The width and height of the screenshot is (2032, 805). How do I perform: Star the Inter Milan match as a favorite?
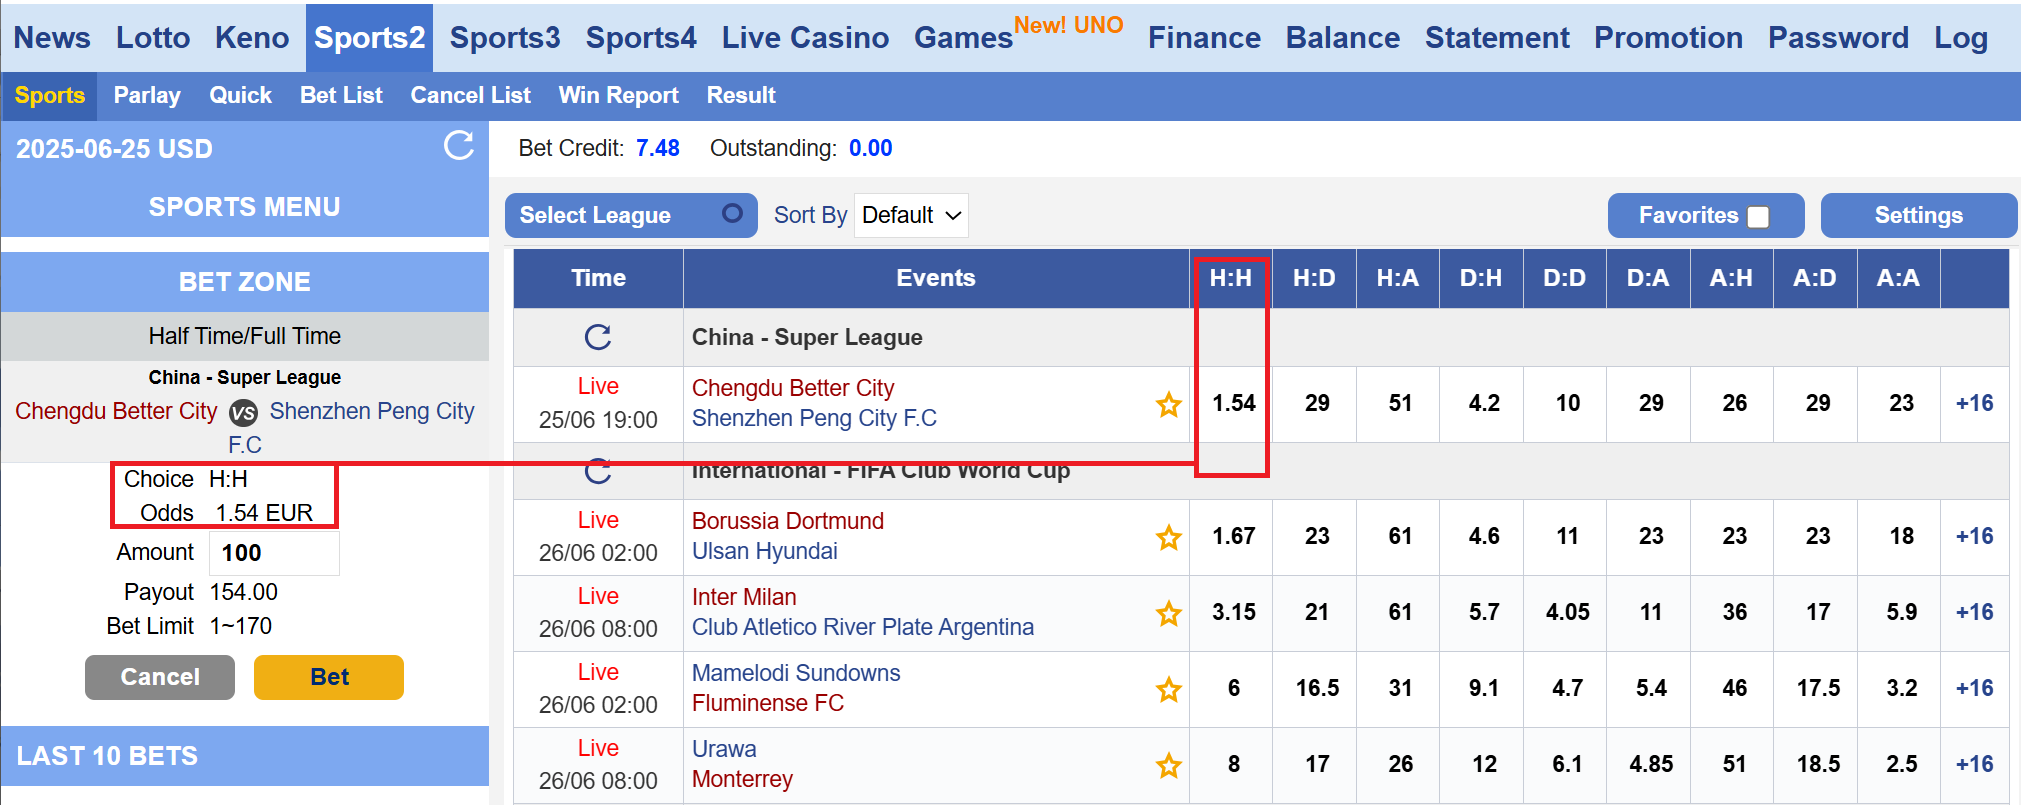[x=1169, y=613]
